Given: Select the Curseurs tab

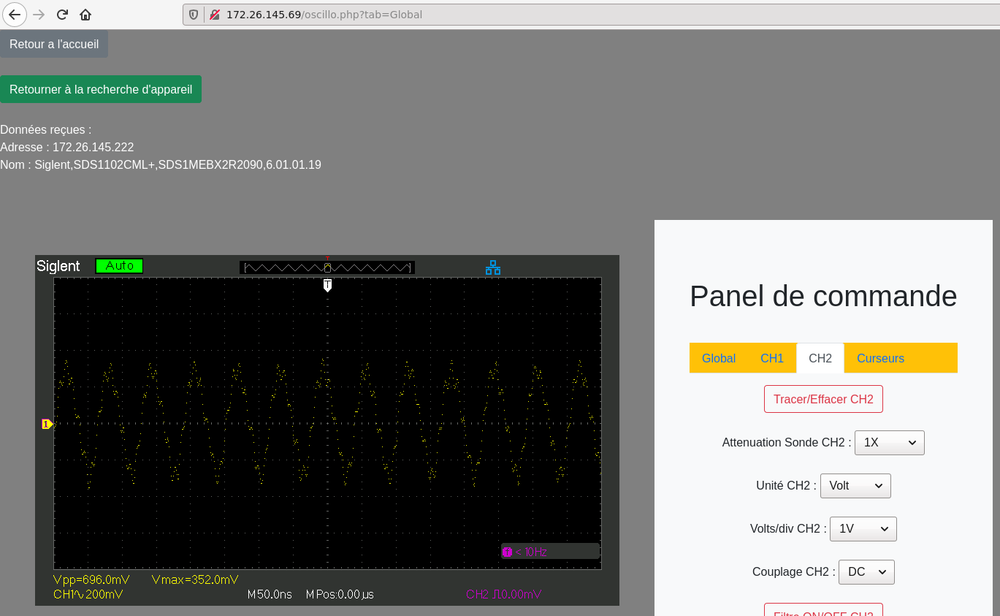Looking at the screenshot, I should (880, 358).
